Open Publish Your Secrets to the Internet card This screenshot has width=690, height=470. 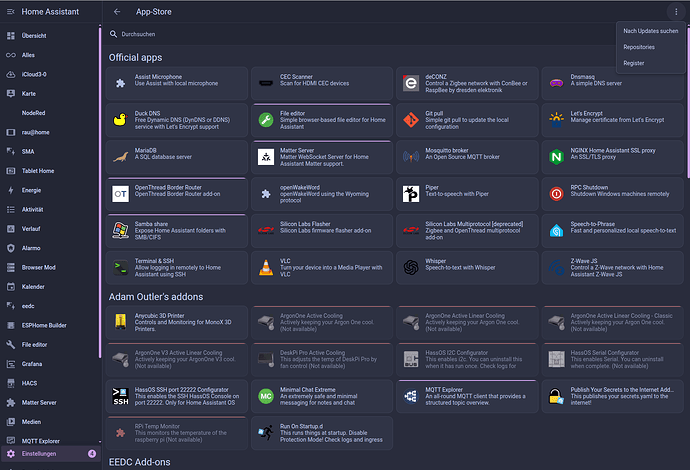[613, 396]
